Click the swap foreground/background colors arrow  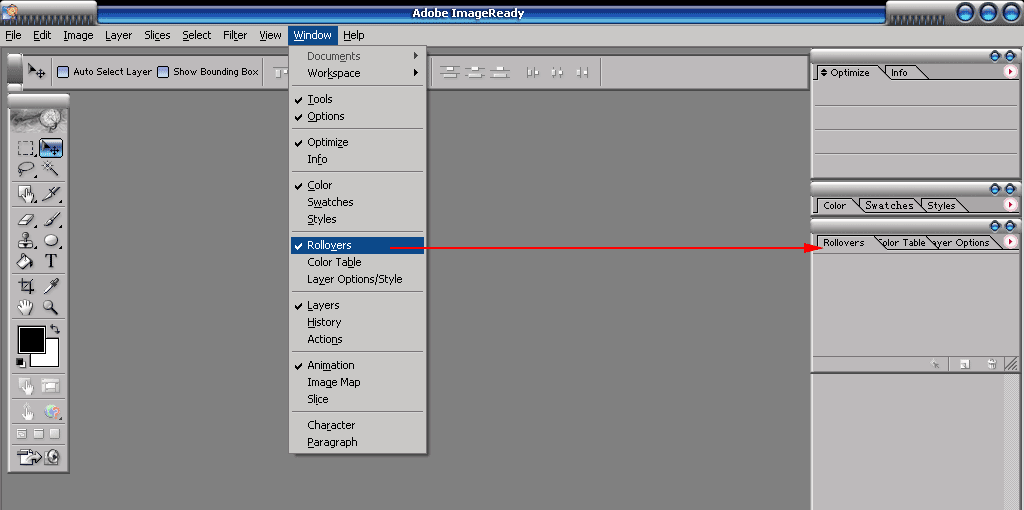point(55,329)
